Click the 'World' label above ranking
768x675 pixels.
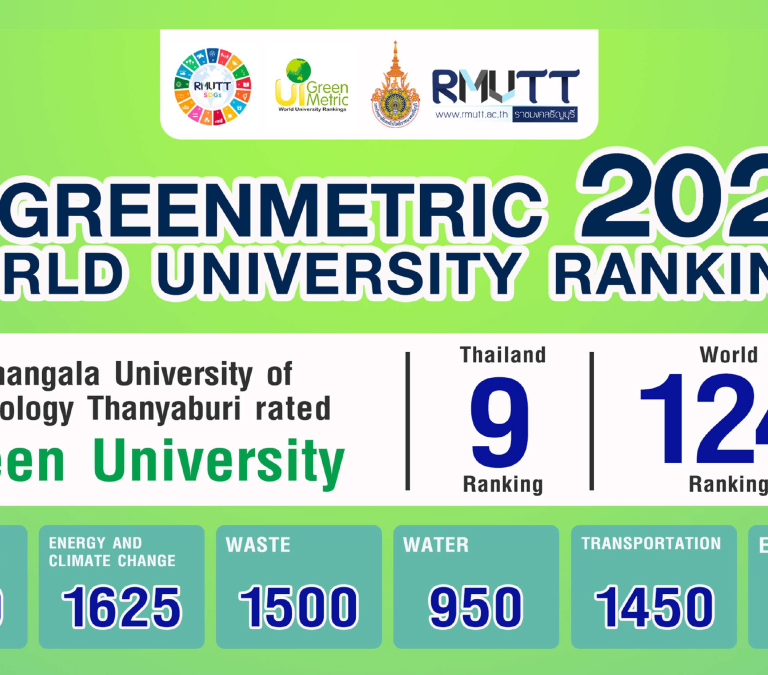point(728,355)
